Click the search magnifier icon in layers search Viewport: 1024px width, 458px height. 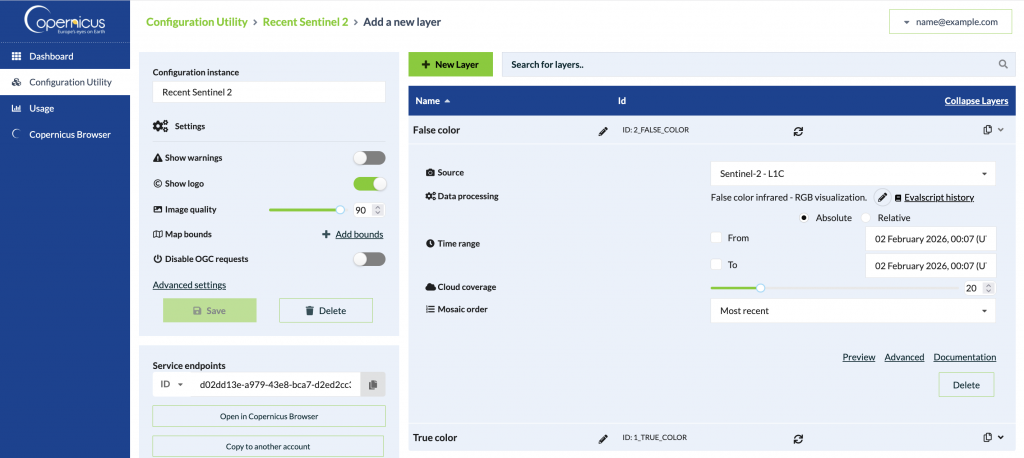click(1003, 65)
